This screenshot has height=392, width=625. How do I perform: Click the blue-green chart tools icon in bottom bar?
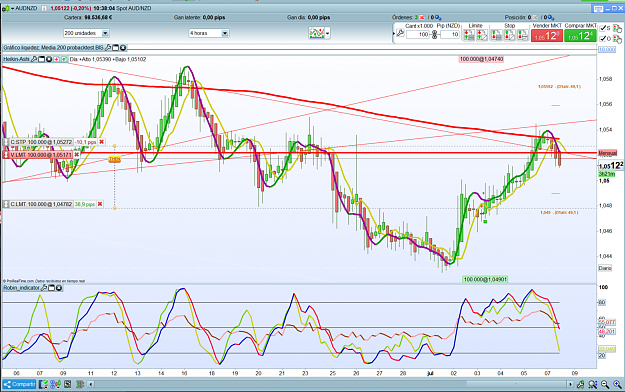pos(55,384)
